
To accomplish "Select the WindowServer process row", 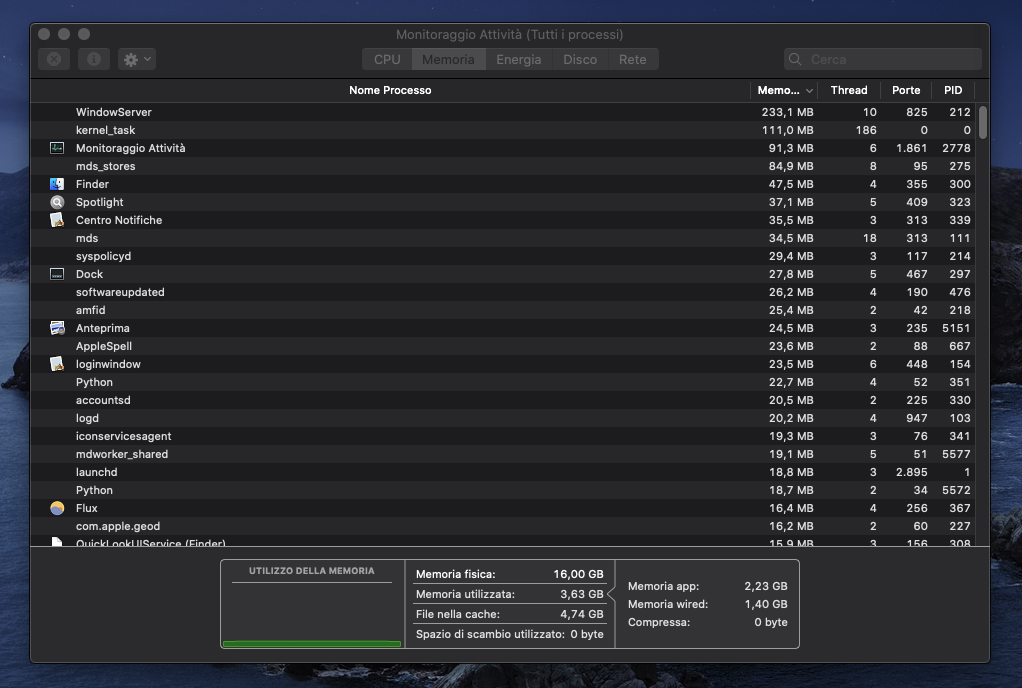I will [503, 112].
